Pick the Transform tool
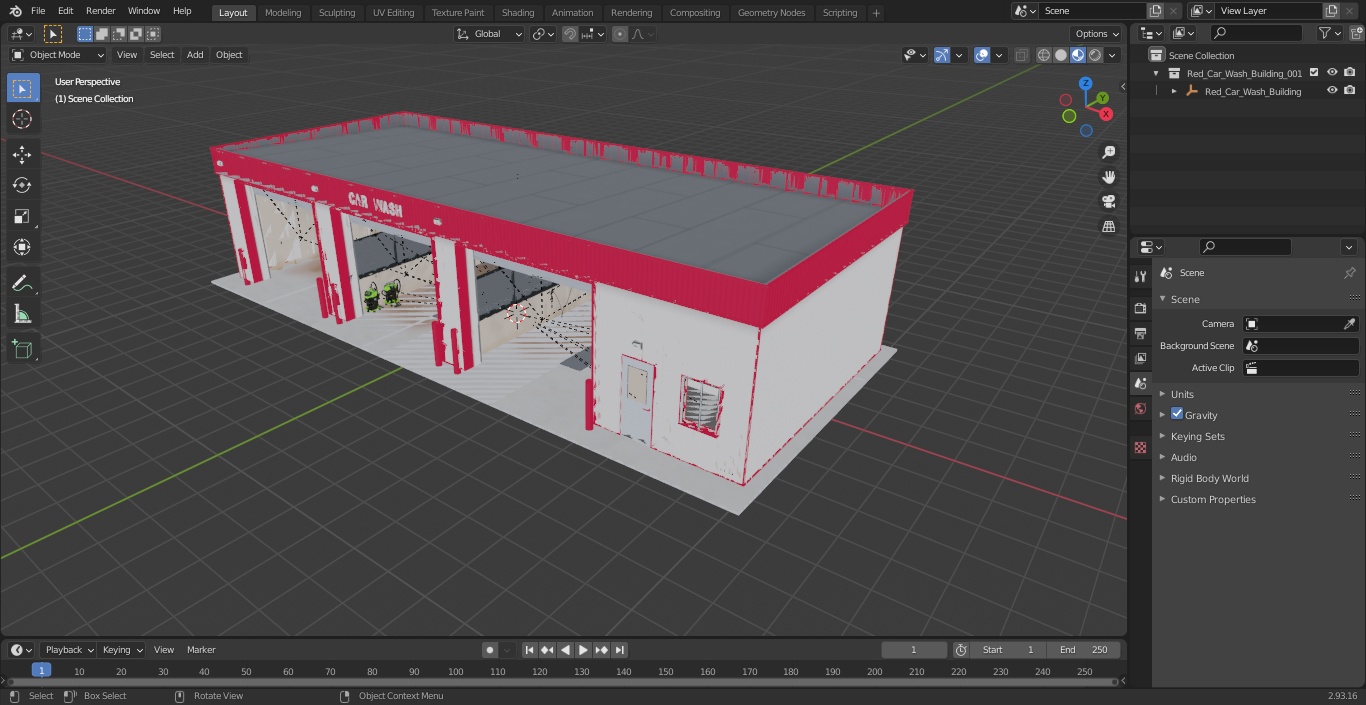1366x705 pixels. tap(22, 247)
